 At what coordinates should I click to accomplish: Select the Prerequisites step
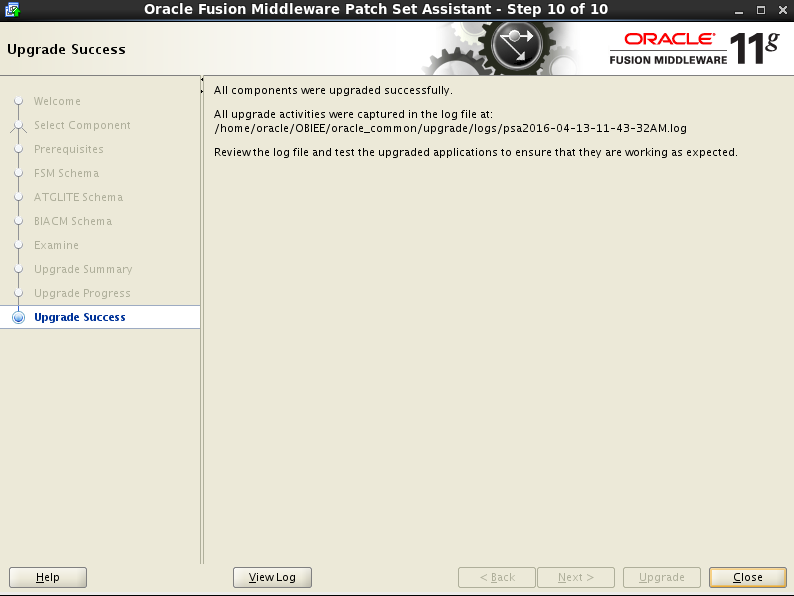(x=68, y=149)
